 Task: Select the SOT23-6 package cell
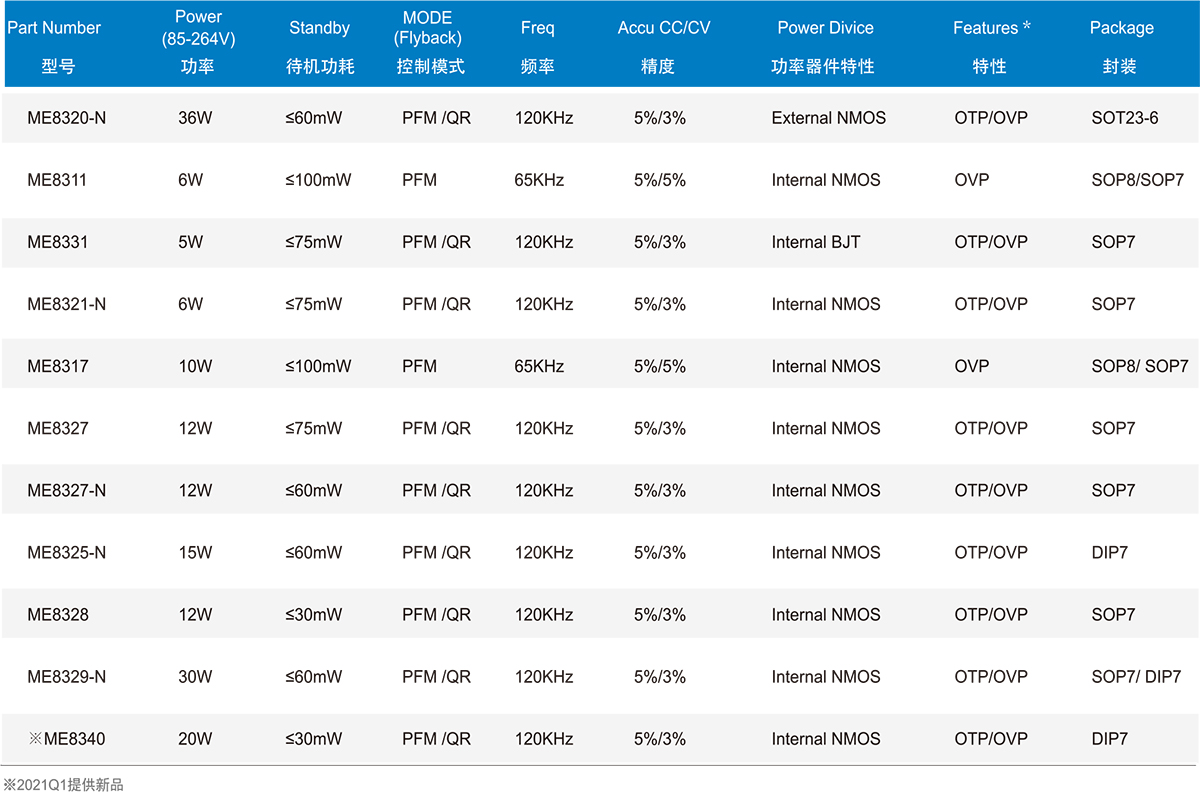click(x=1124, y=118)
